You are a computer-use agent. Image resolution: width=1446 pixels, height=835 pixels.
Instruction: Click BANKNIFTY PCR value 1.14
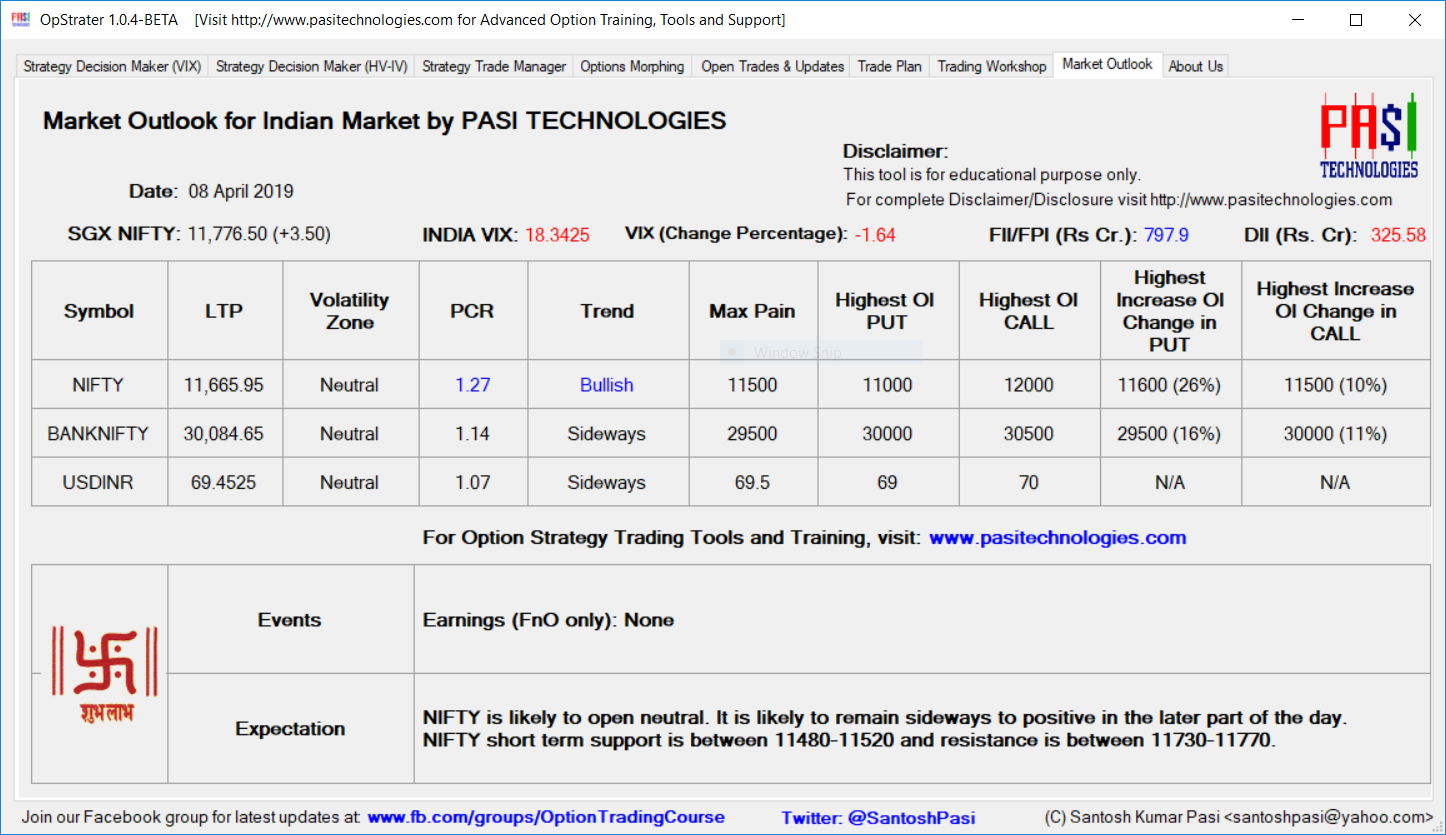point(473,434)
